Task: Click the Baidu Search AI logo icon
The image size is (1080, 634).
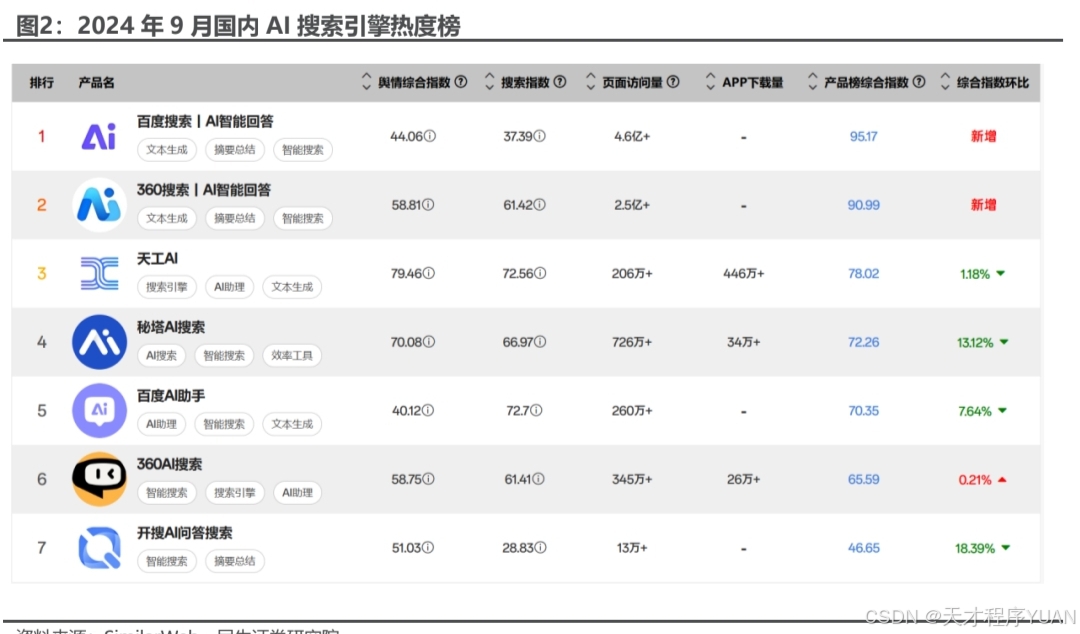Action: (x=99, y=136)
